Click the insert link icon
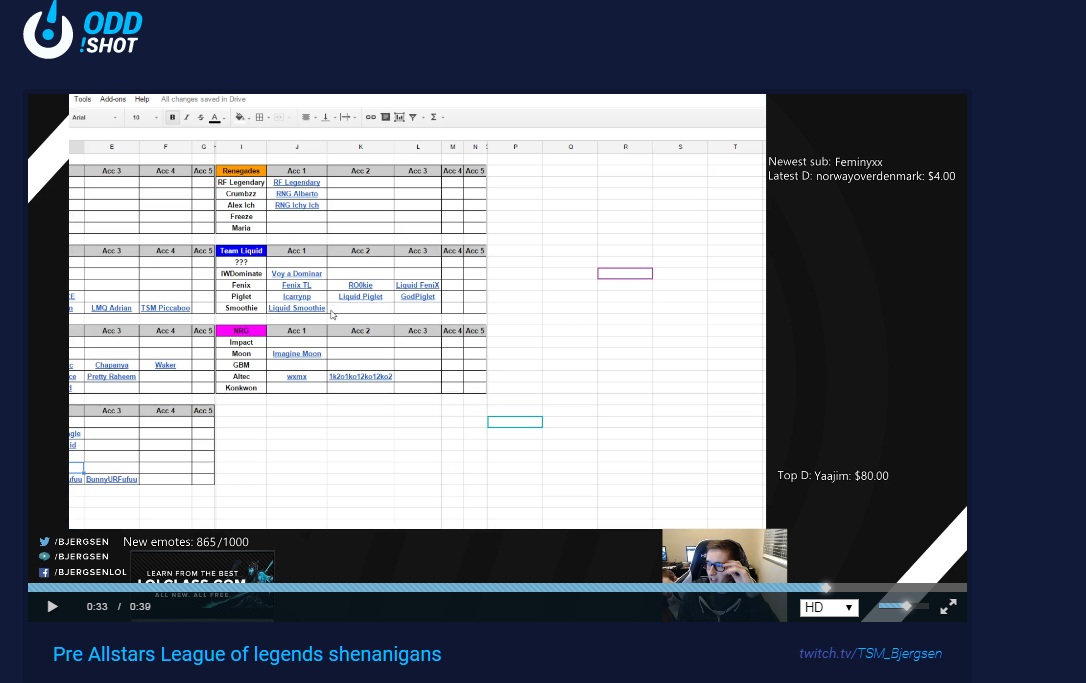This screenshot has height=683, width=1086. click(371, 118)
